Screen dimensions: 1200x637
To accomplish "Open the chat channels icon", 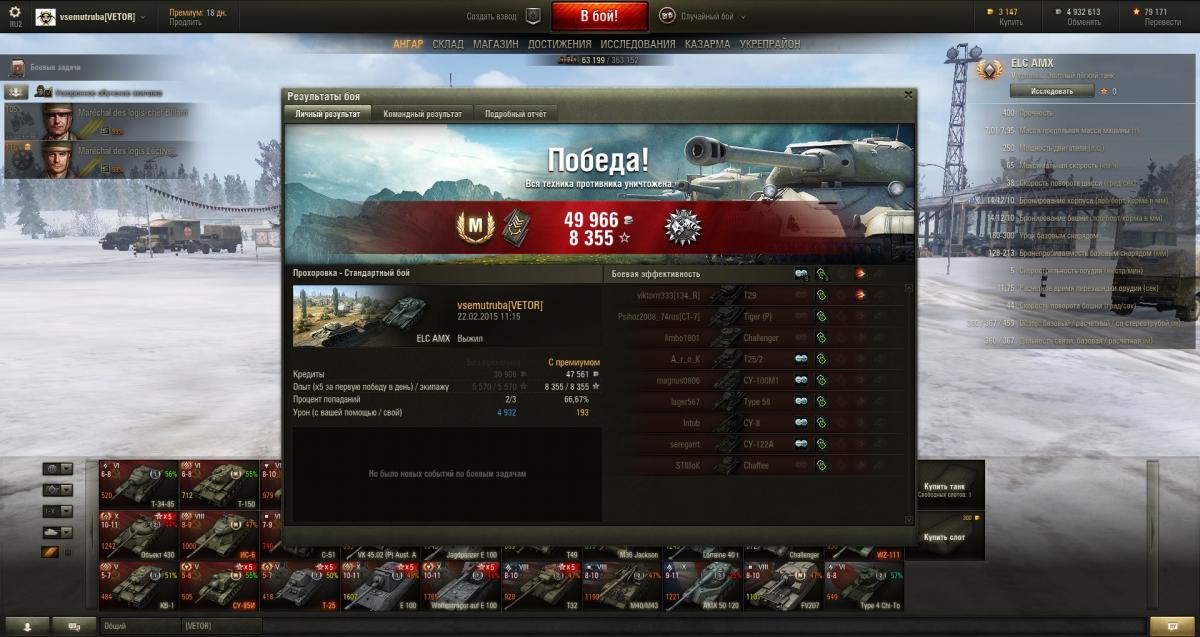I will pos(75,626).
